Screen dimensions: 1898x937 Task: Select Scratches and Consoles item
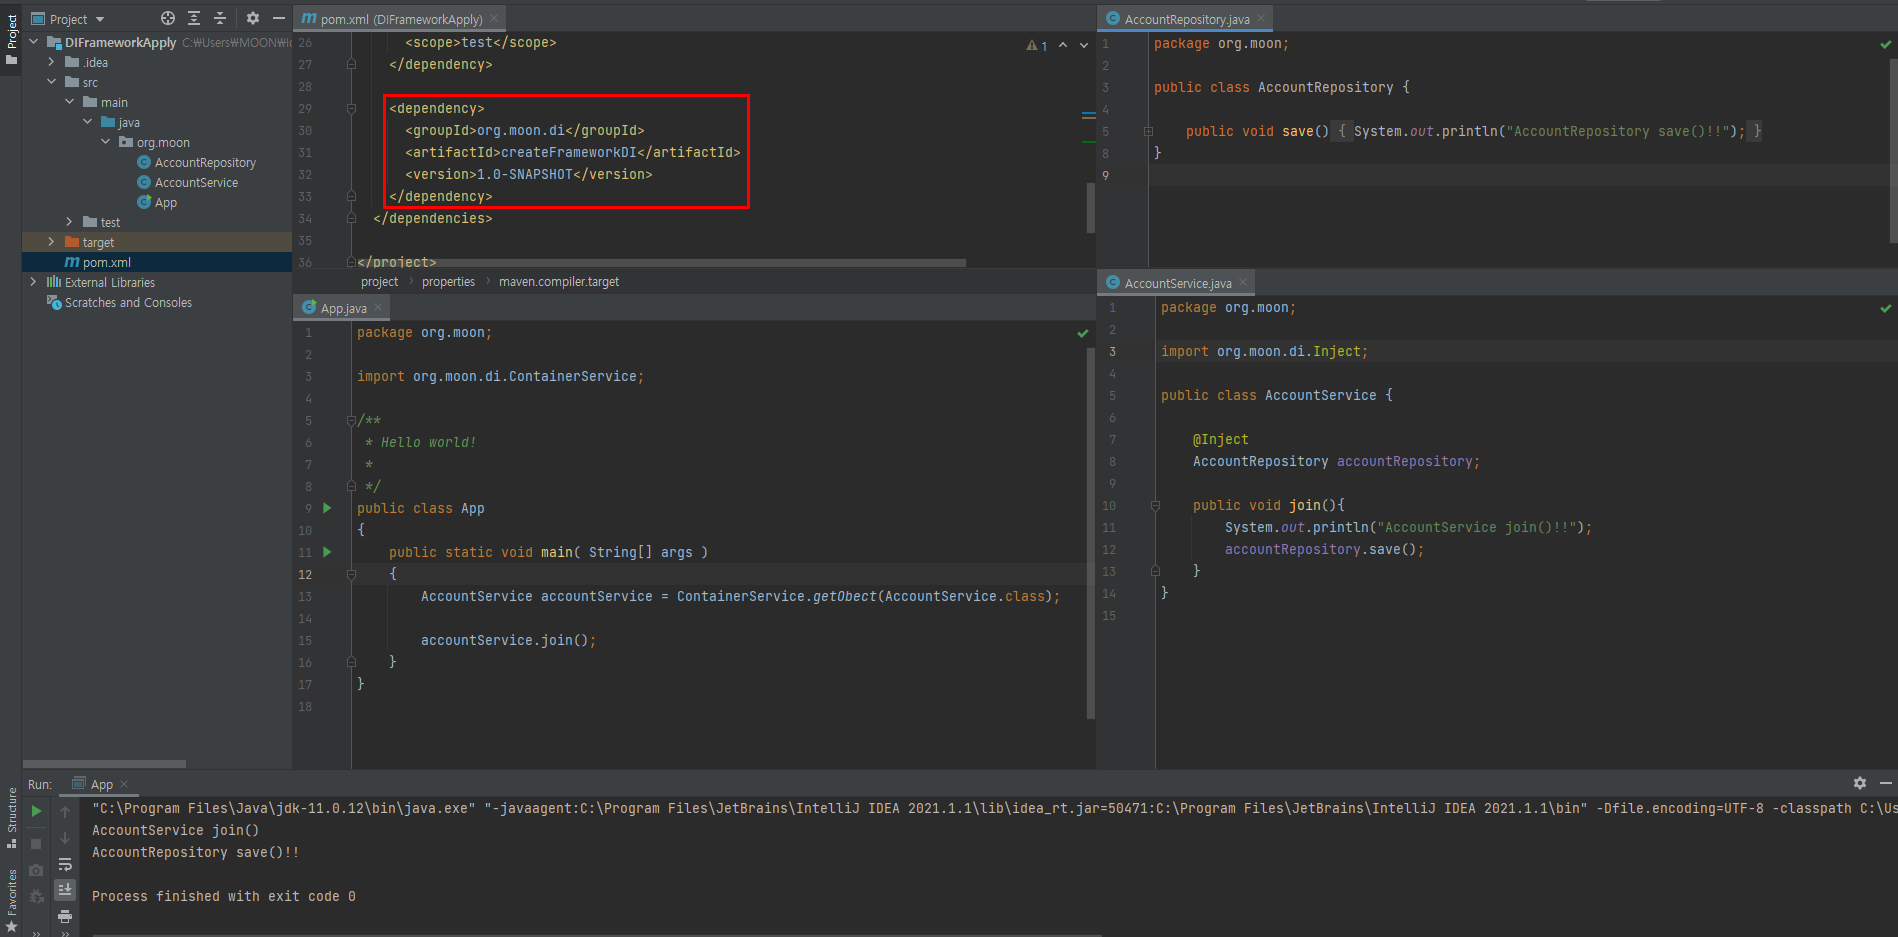coord(128,302)
